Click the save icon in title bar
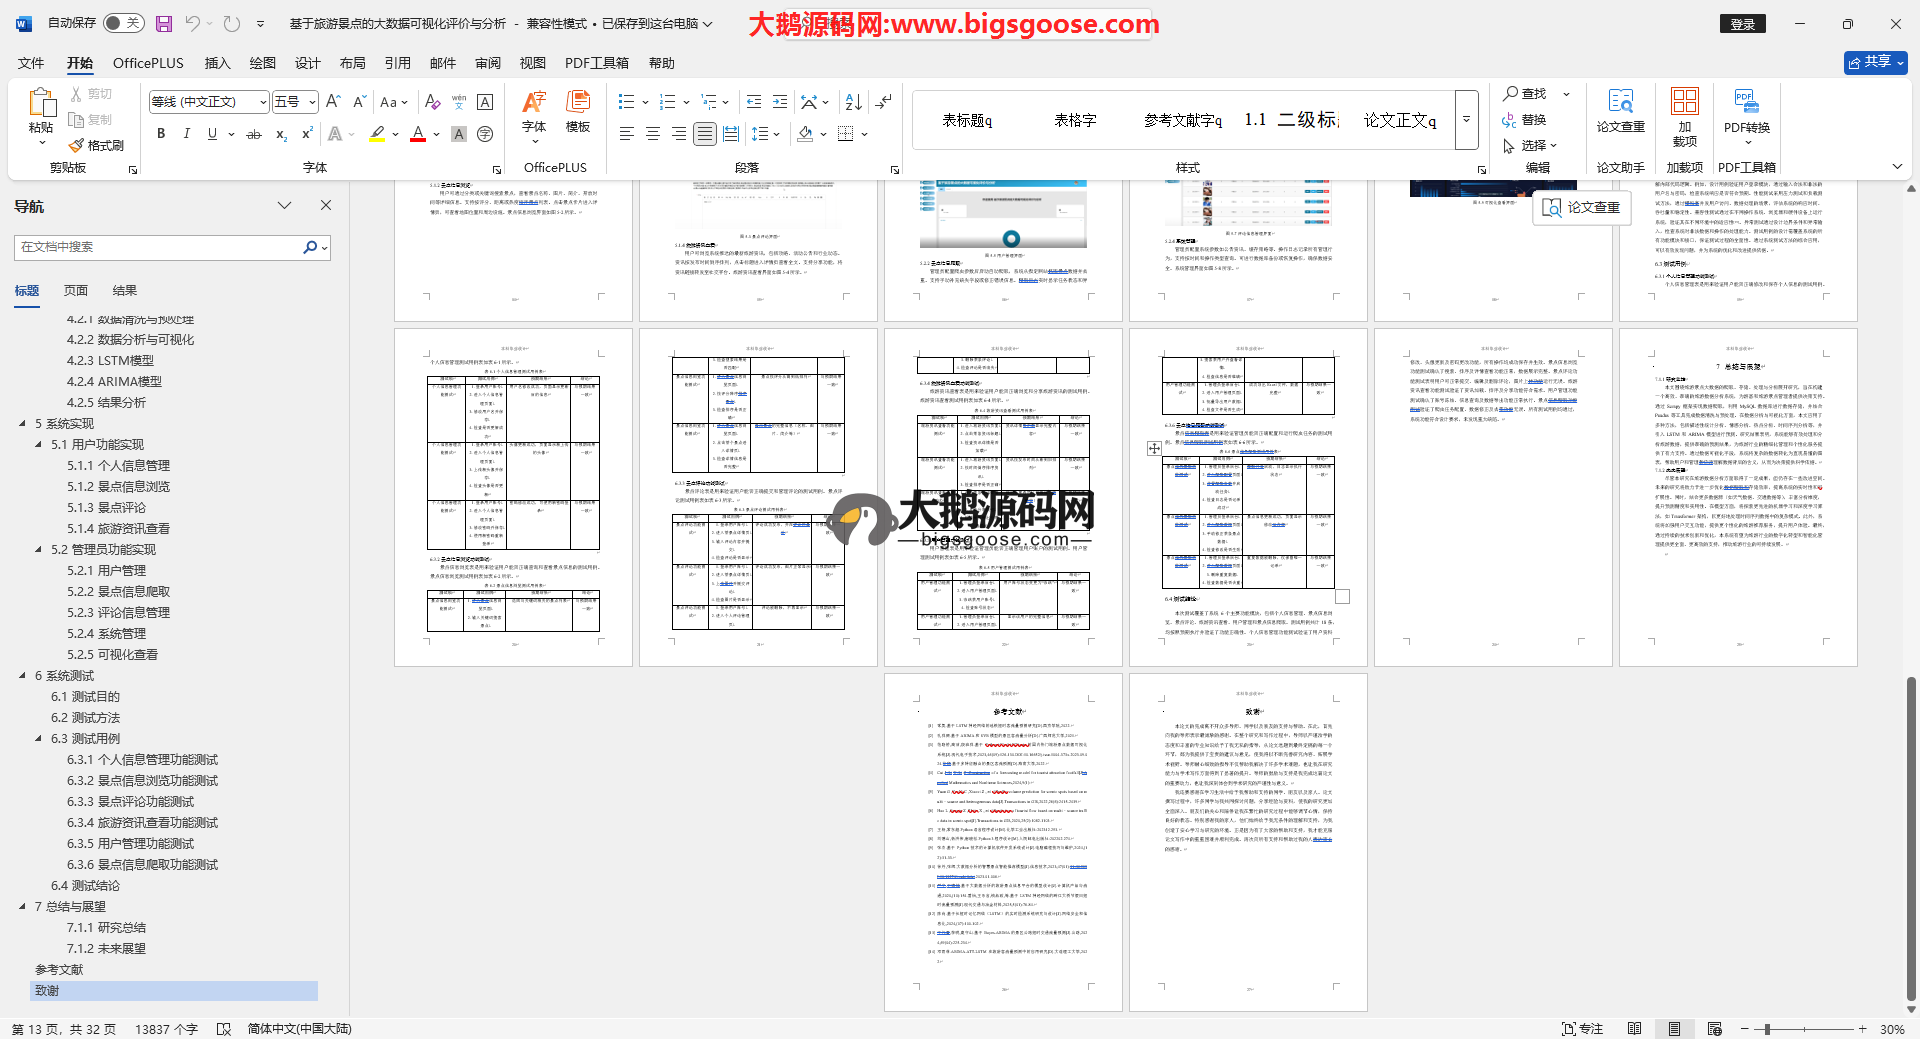Screen dimensions: 1920x1039 pos(164,23)
